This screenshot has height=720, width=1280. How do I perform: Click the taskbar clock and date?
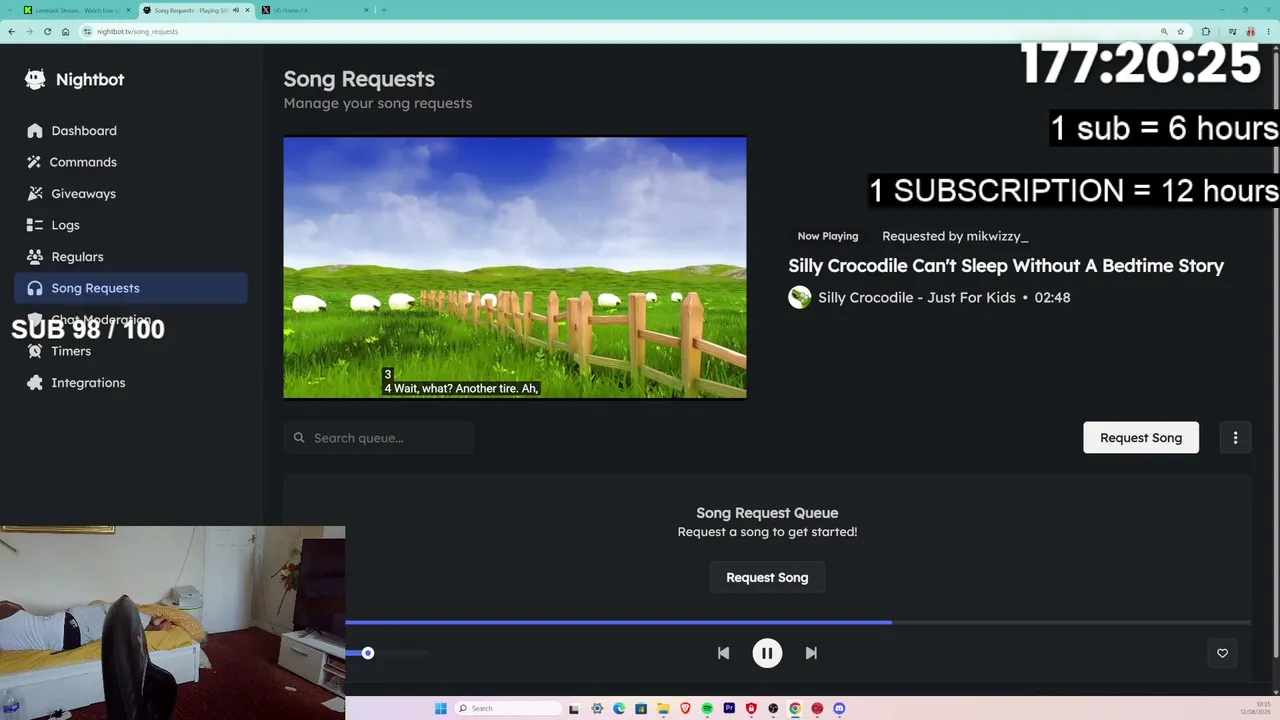click(1258, 709)
